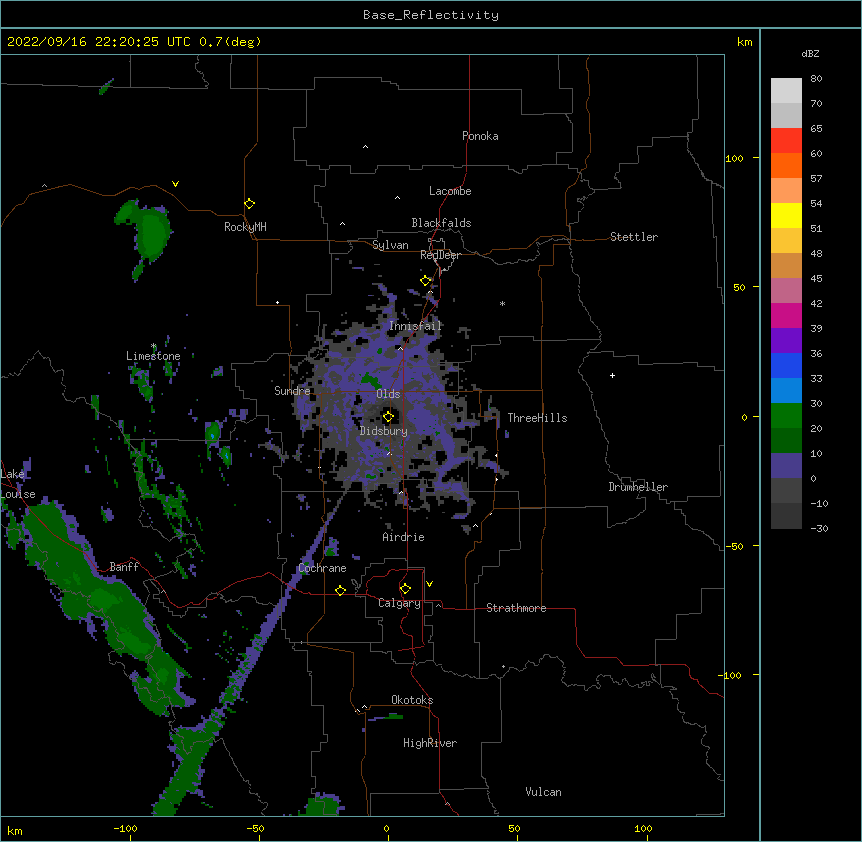Viewport: 862px width, 842px height.
Task: Click the yellow diamond marker above Calgary label
Action: pos(405,589)
